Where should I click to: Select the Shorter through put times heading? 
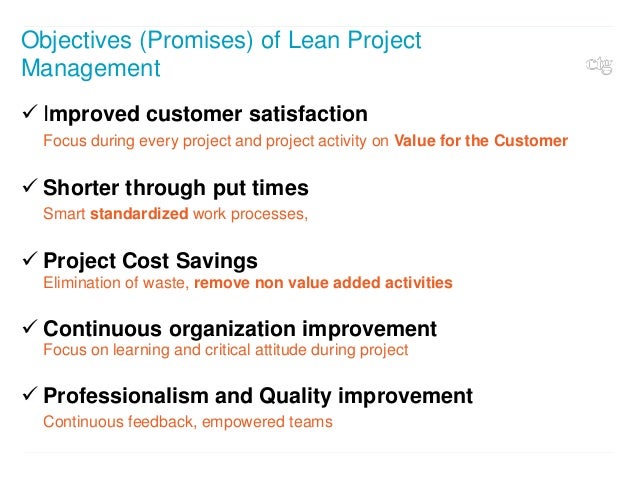click(176, 188)
